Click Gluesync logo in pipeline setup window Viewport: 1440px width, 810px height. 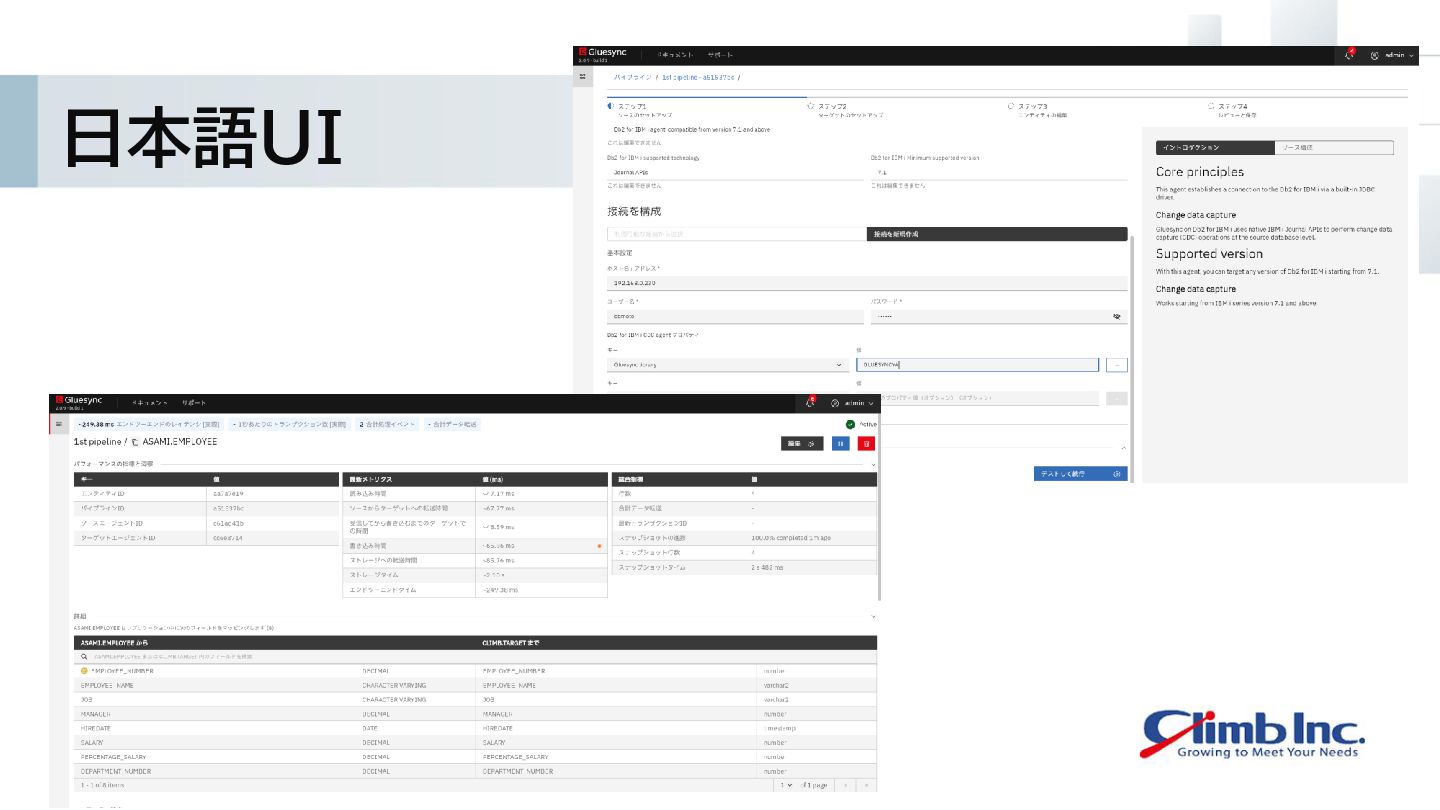point(602,54)
